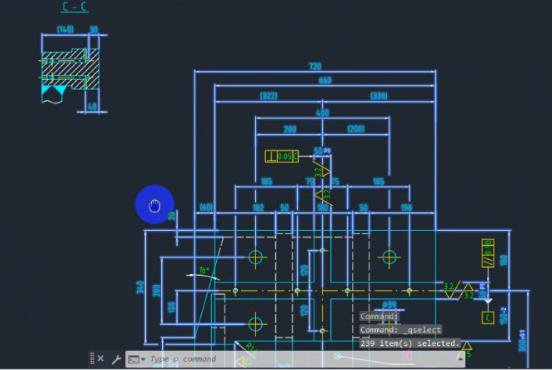Select the datum C box symbol
The image size is (552, 370).
pos(488,318)
